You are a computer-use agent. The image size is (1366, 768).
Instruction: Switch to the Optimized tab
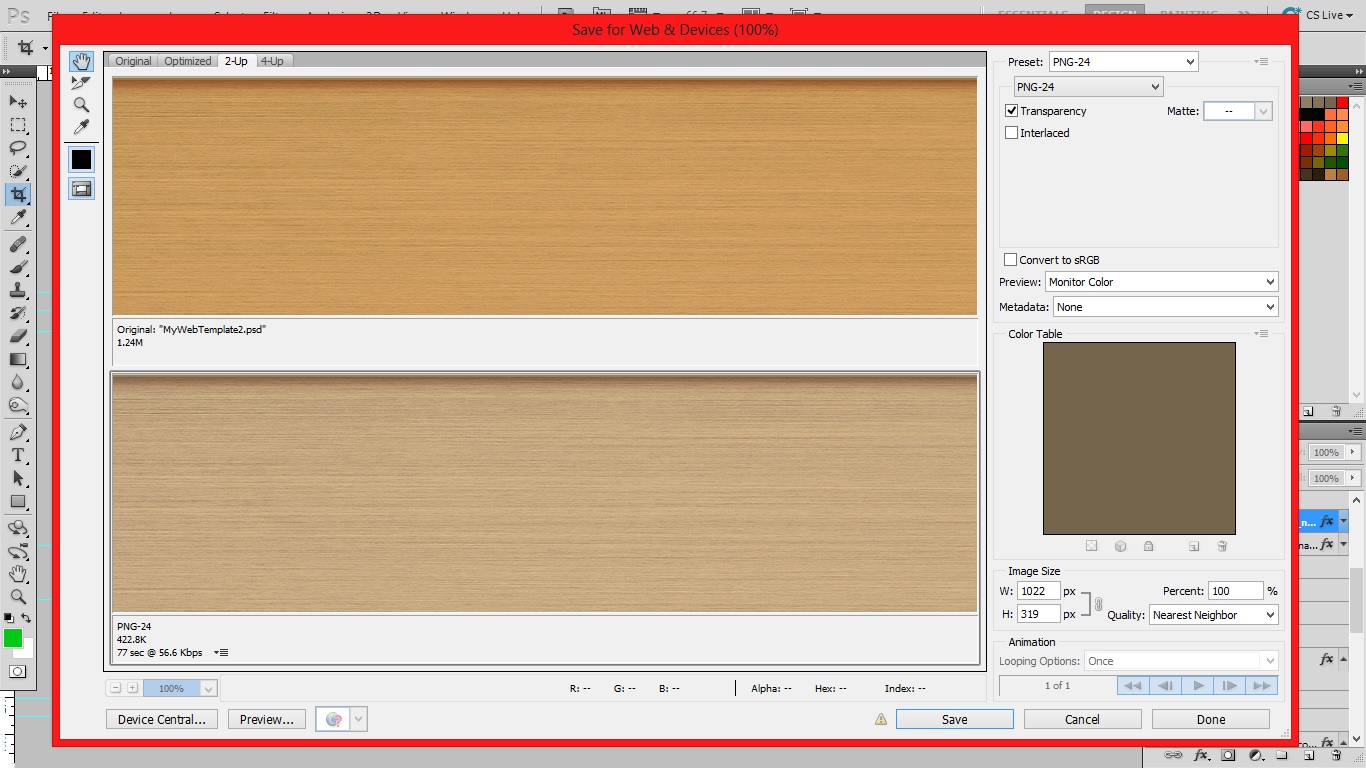(x=188, y=61)
